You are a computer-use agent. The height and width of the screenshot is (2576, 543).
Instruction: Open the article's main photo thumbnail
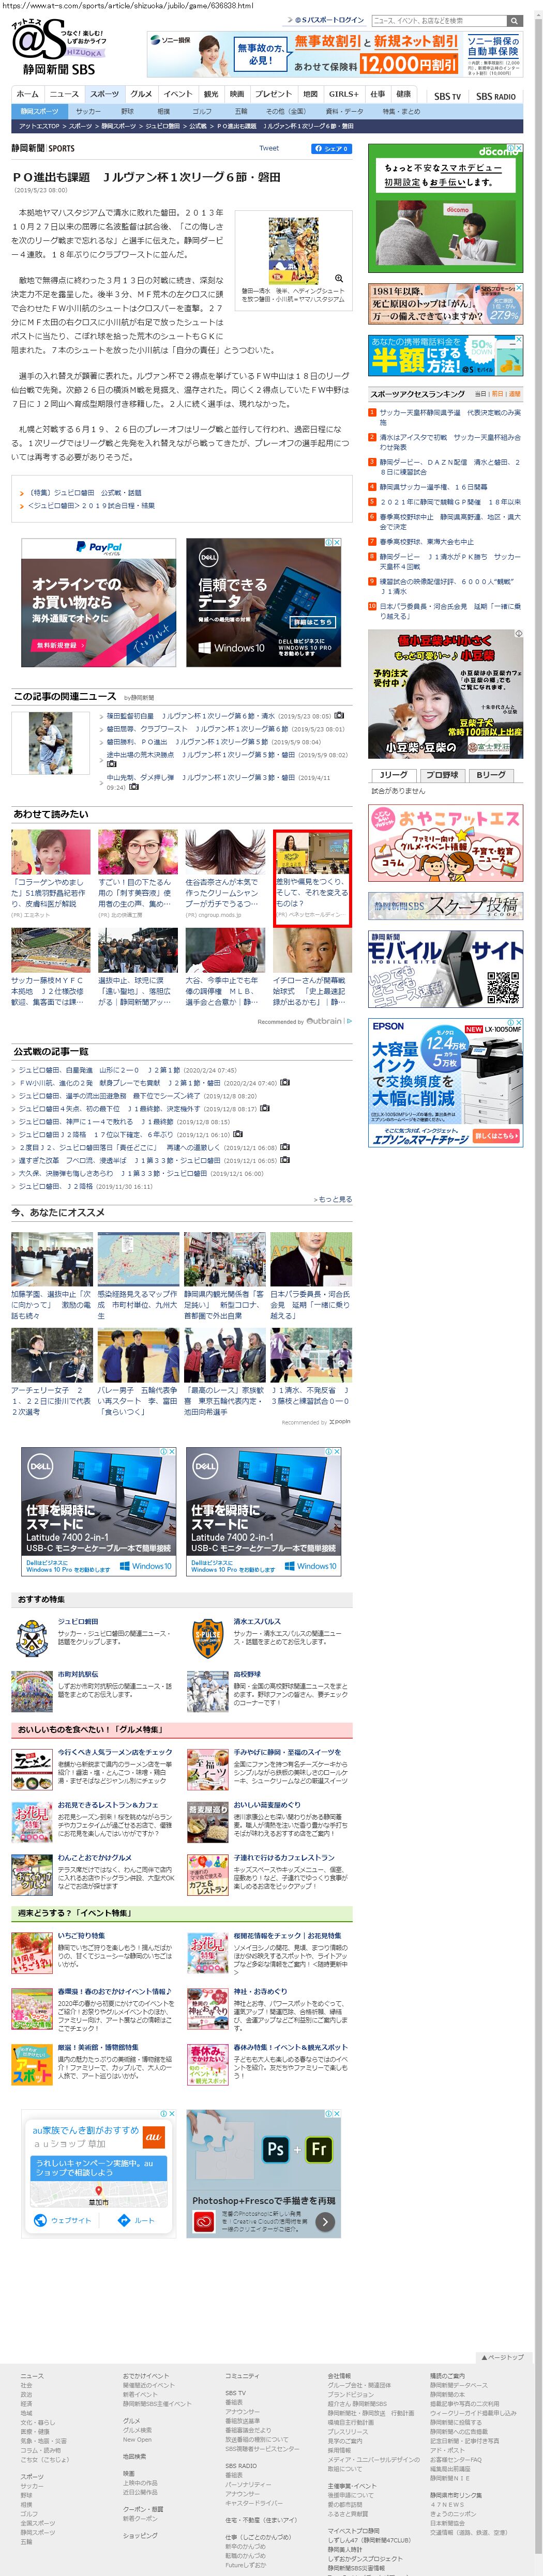pyautogui.click(x=294, y=251)
